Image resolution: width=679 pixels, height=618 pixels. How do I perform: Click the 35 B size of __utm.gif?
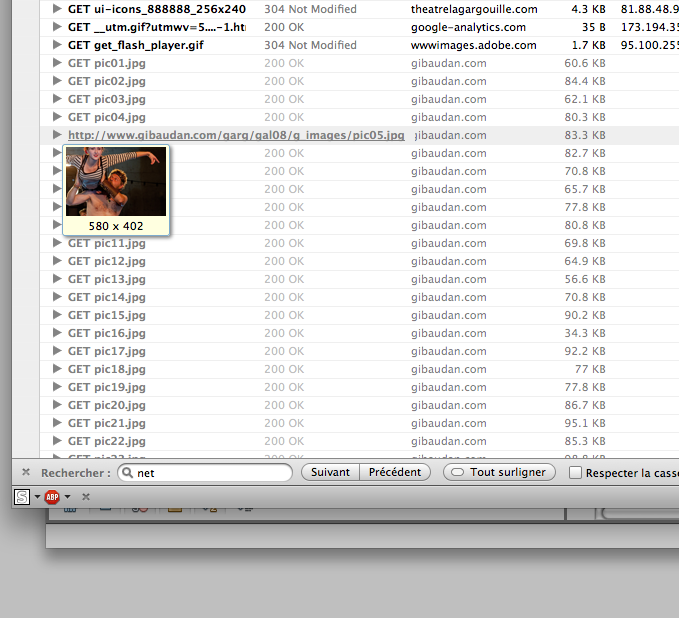coord(593,27)
